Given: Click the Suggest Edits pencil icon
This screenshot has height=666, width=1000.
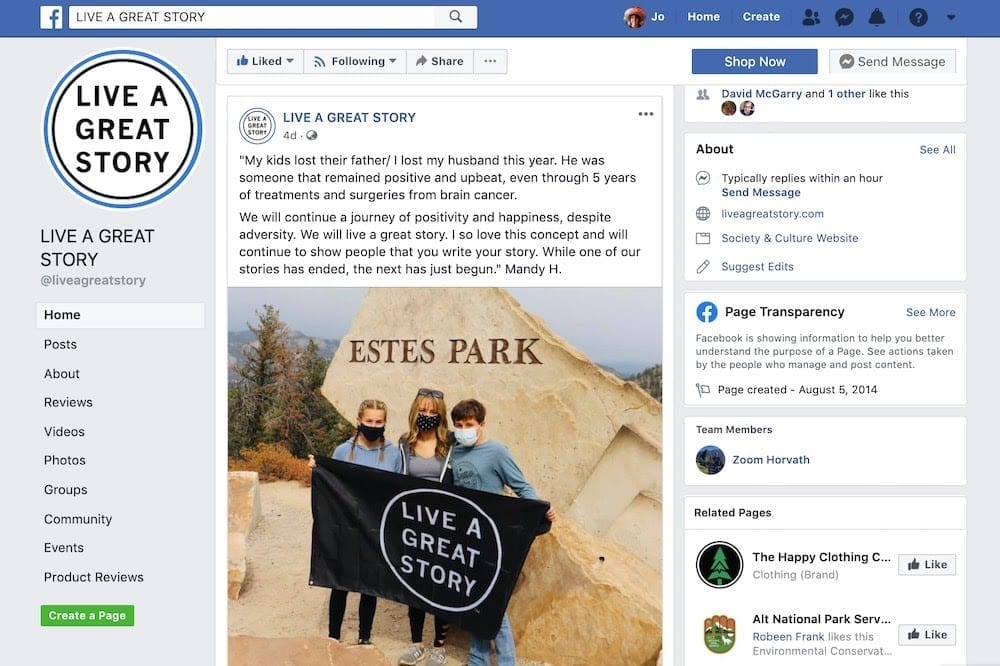Looking at the screenshot, I should click(x=703, y=267).
